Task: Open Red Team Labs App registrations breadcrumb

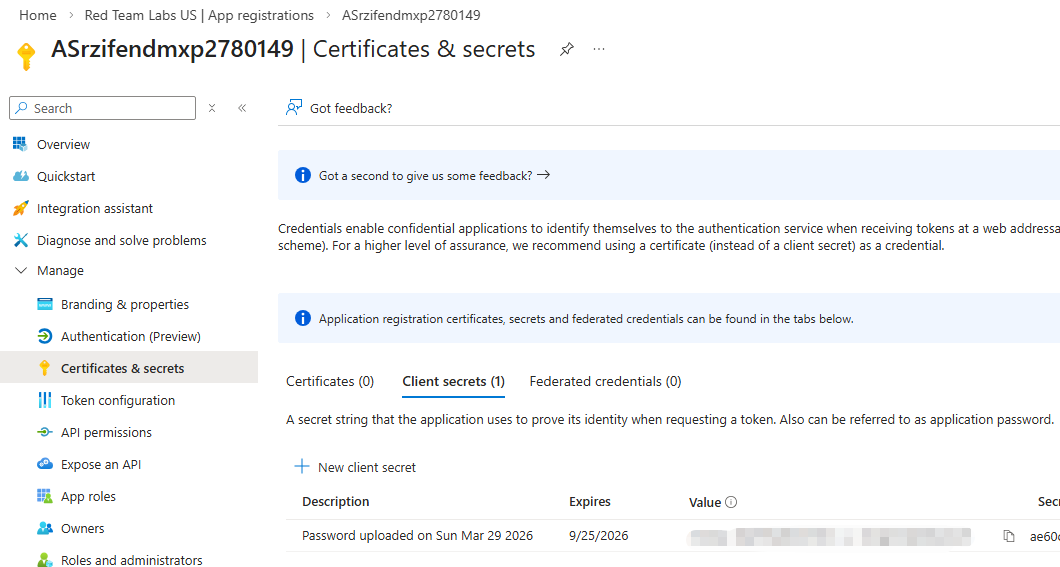Action: [199, 15]
